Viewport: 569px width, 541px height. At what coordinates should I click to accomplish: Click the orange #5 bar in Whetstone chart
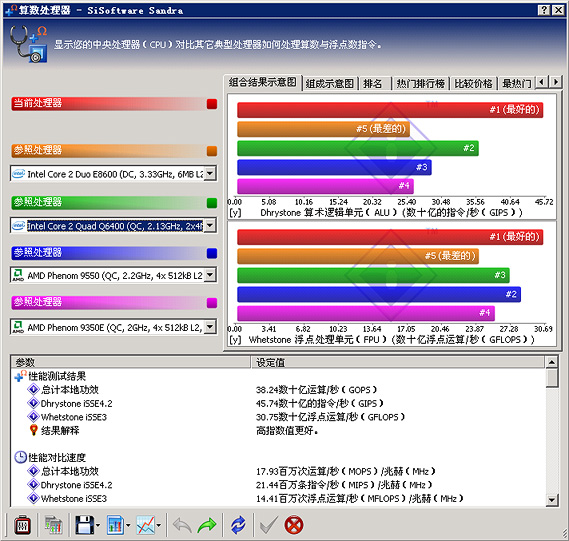coord(358,256)
